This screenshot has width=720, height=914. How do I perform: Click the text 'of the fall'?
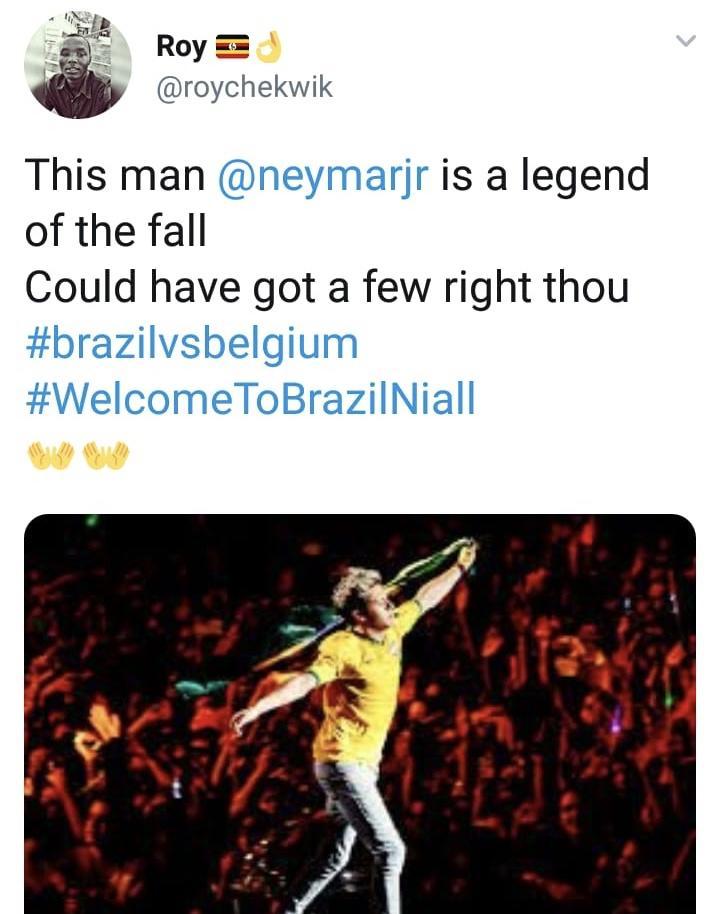coord(115,231)
